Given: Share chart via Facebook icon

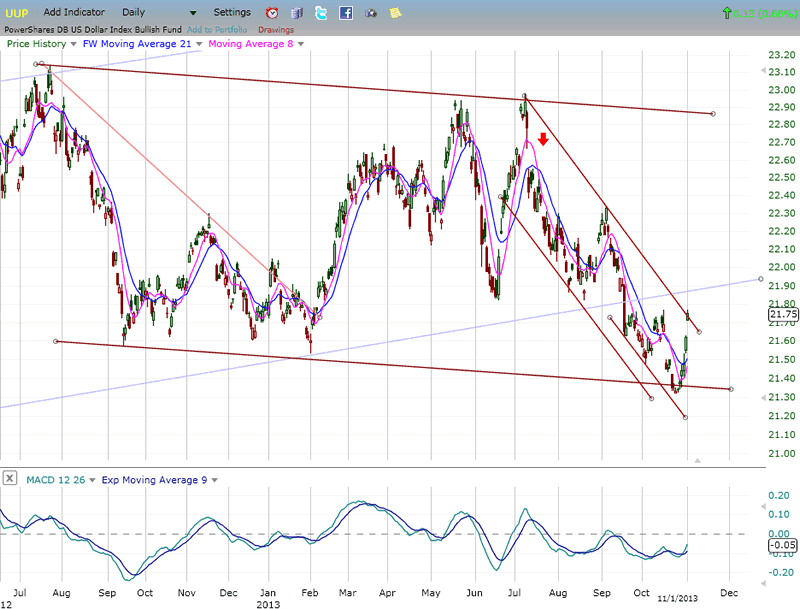Looking at the screenshot, I should (346, 13).
